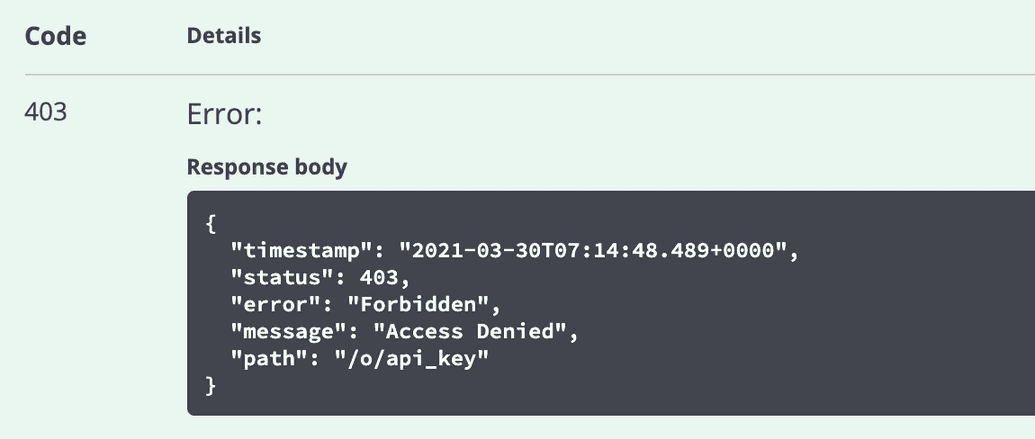Click the "/o/api_key" path value
The height and width of the screenshot is (439, 1035).
tap(412, 358)
